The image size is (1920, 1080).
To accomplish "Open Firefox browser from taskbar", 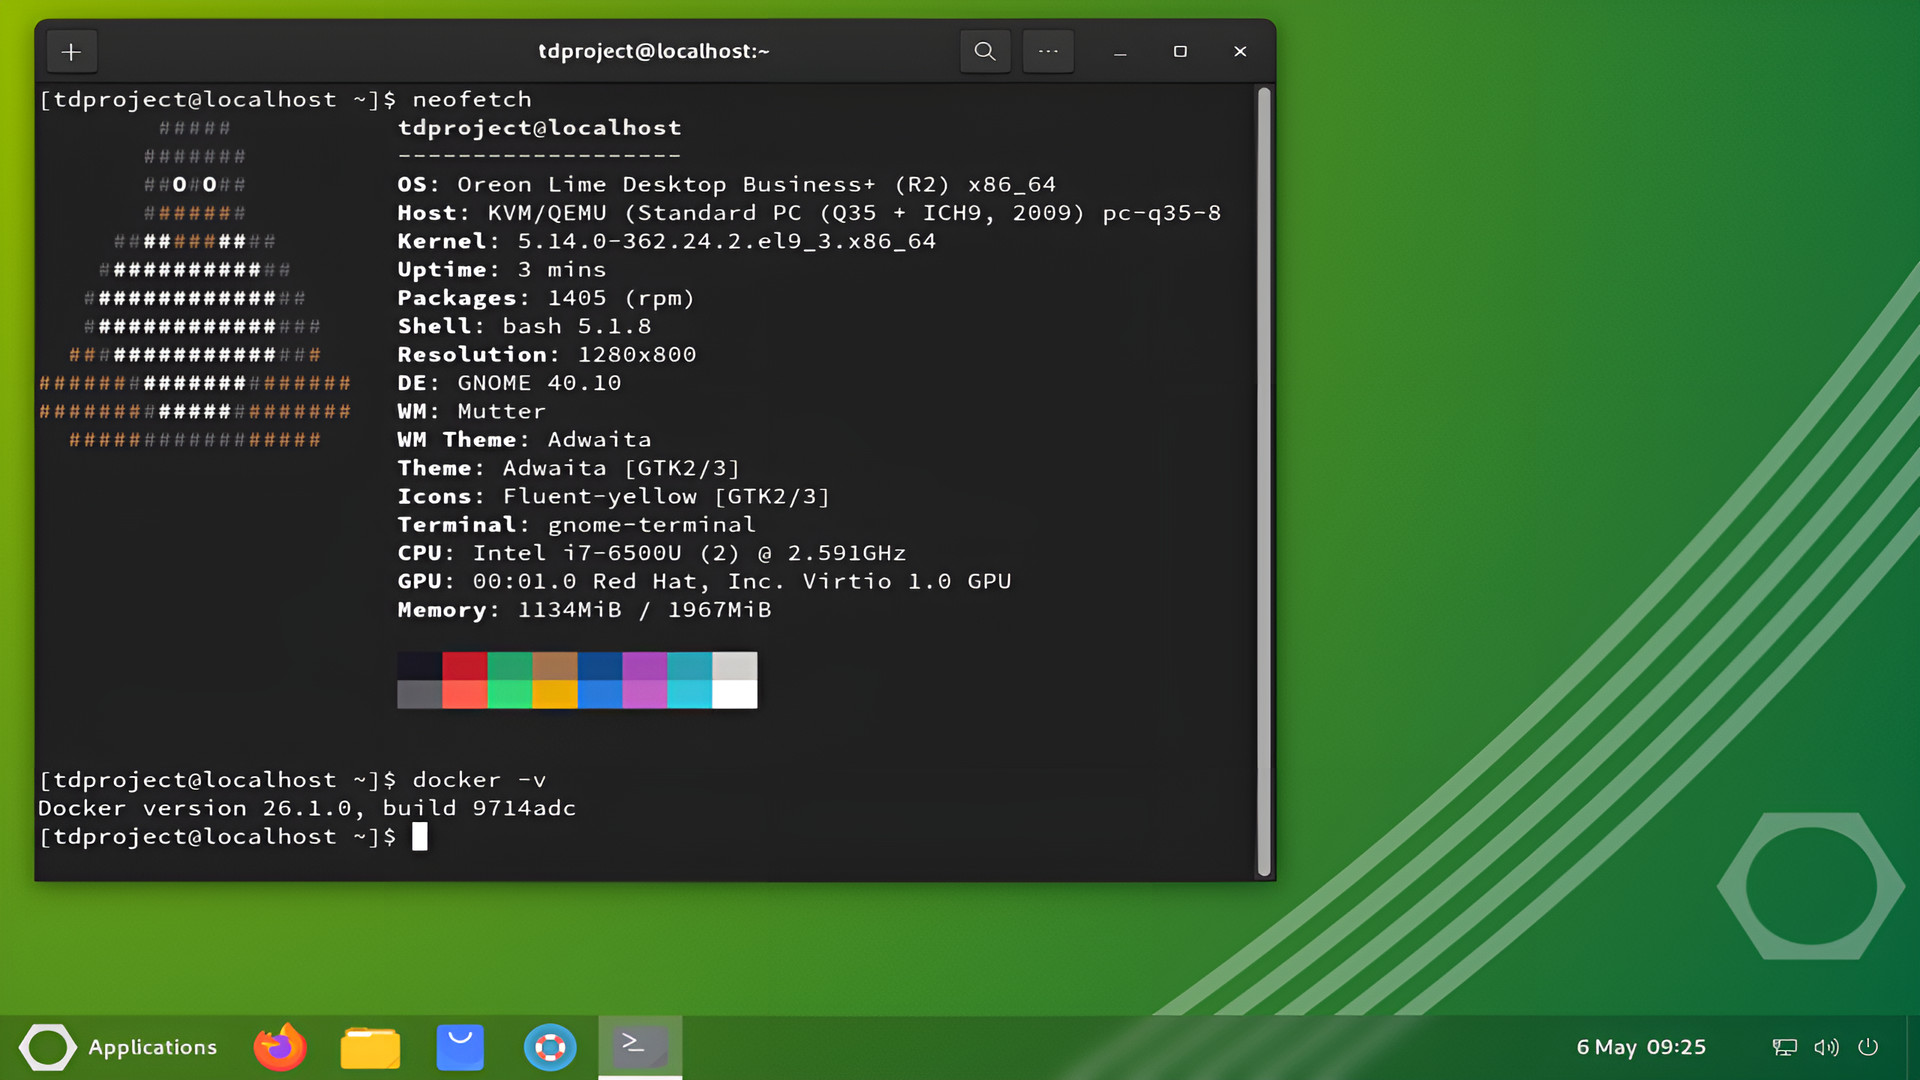I will [280, 1046].
